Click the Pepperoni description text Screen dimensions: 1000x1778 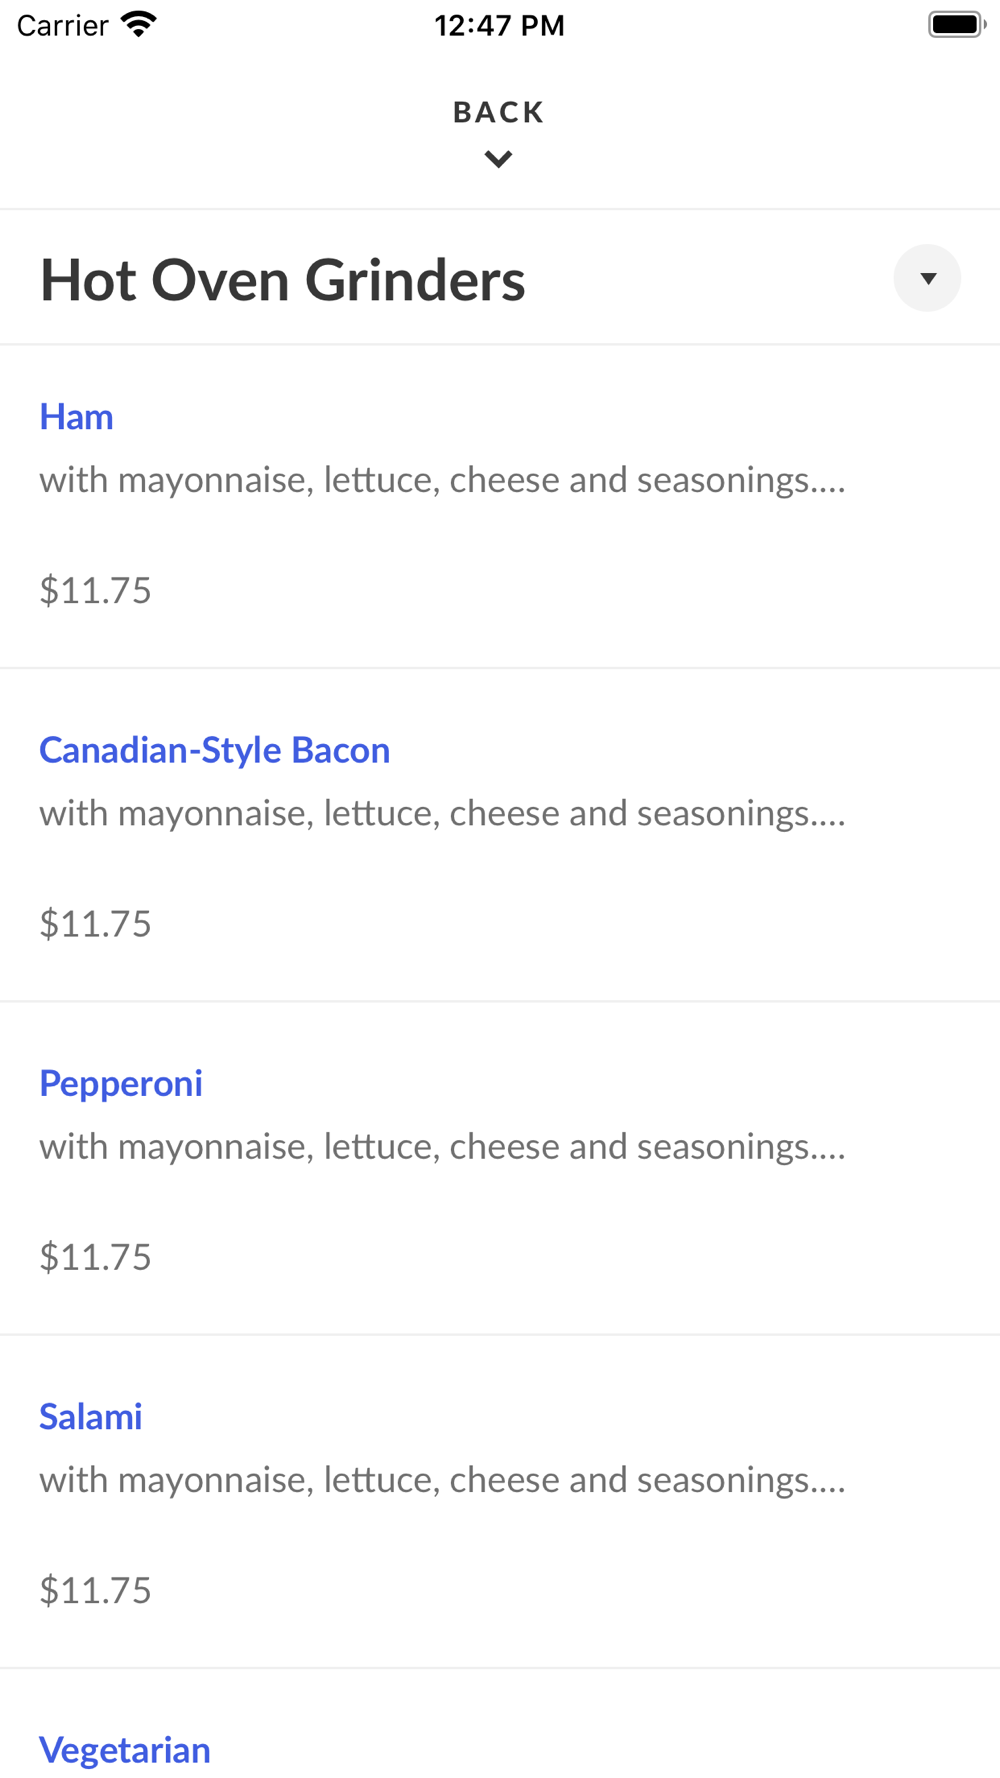click(x=442, y=1147)
